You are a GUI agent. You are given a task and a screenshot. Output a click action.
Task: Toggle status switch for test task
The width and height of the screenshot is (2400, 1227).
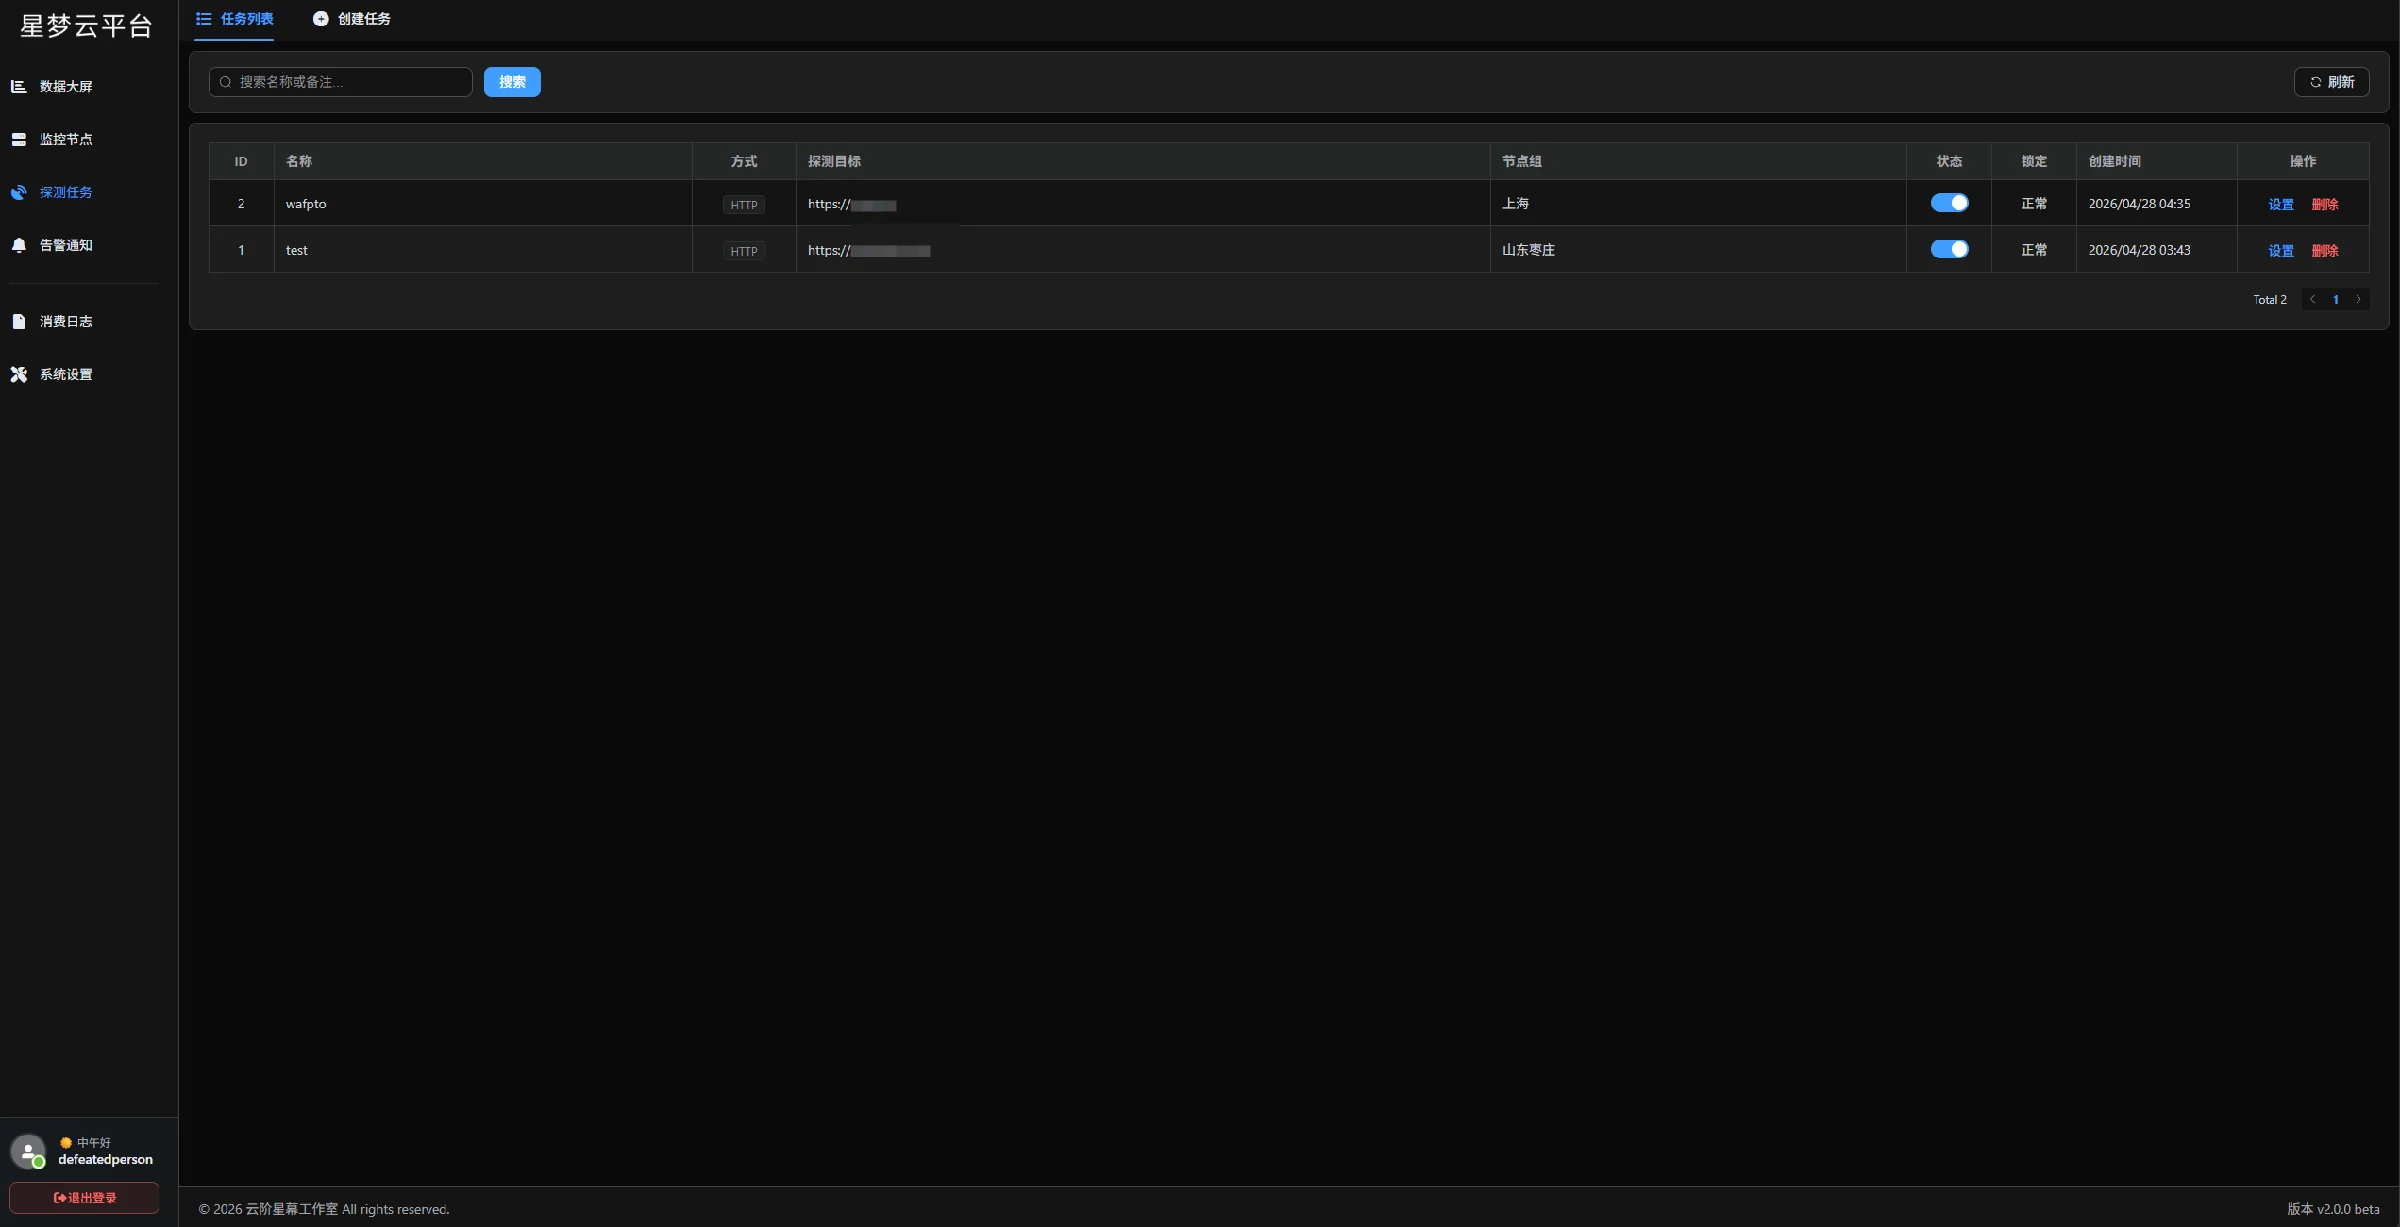(1948, 249)
